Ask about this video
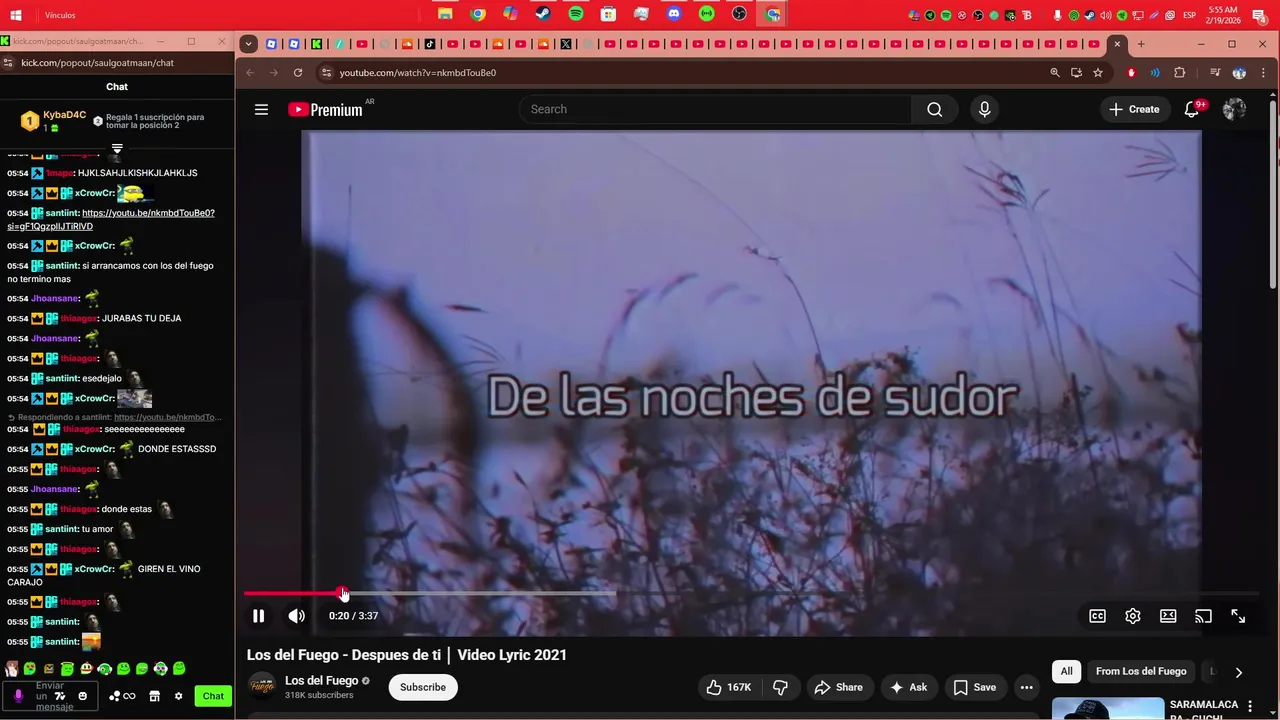The width and height of the screenshot is (1280, 720). click(x=908, y=687)
